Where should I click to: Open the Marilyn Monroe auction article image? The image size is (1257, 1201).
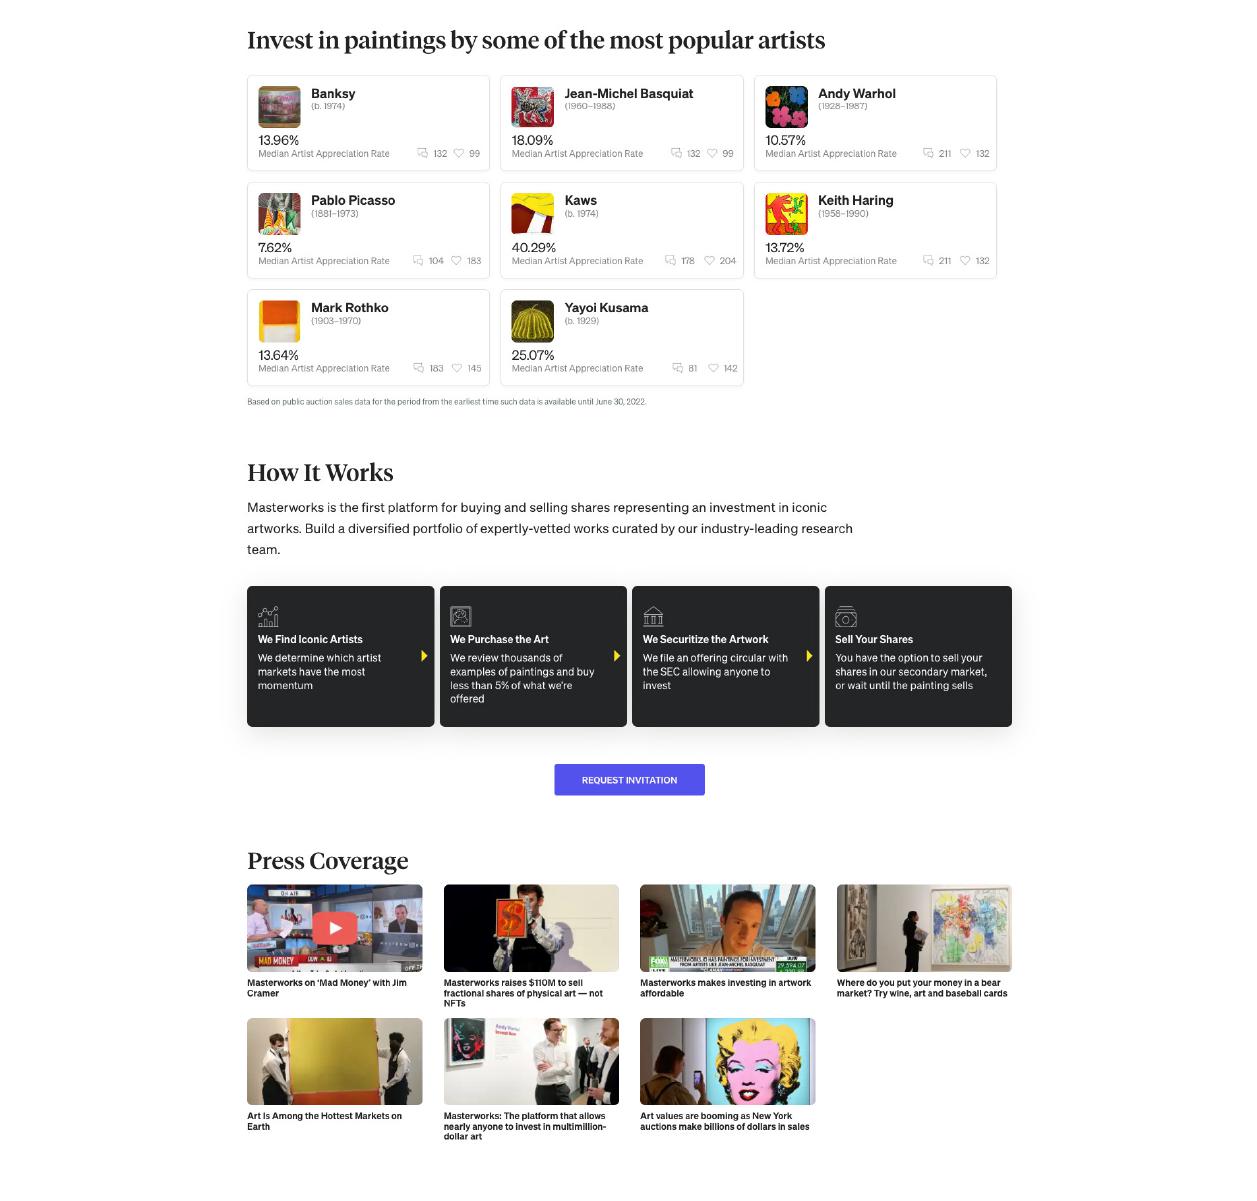(728, 1062)
